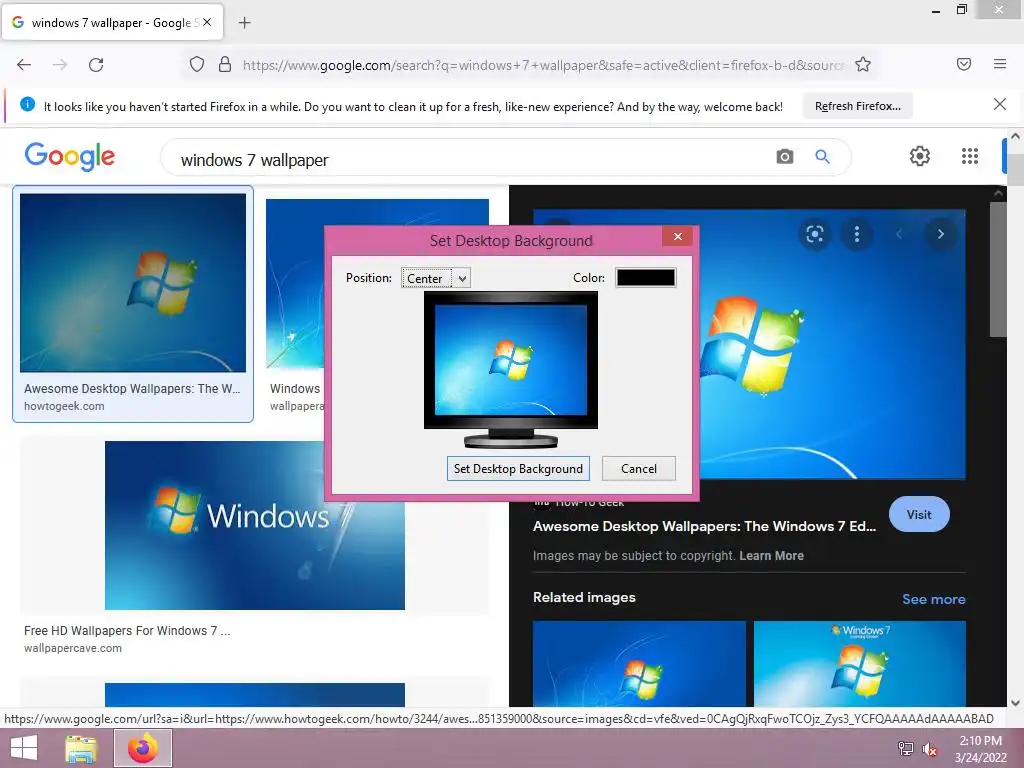Open the Pocket save icon
1024x768 pixels.
pyautogui.click(x=964, y=64)
